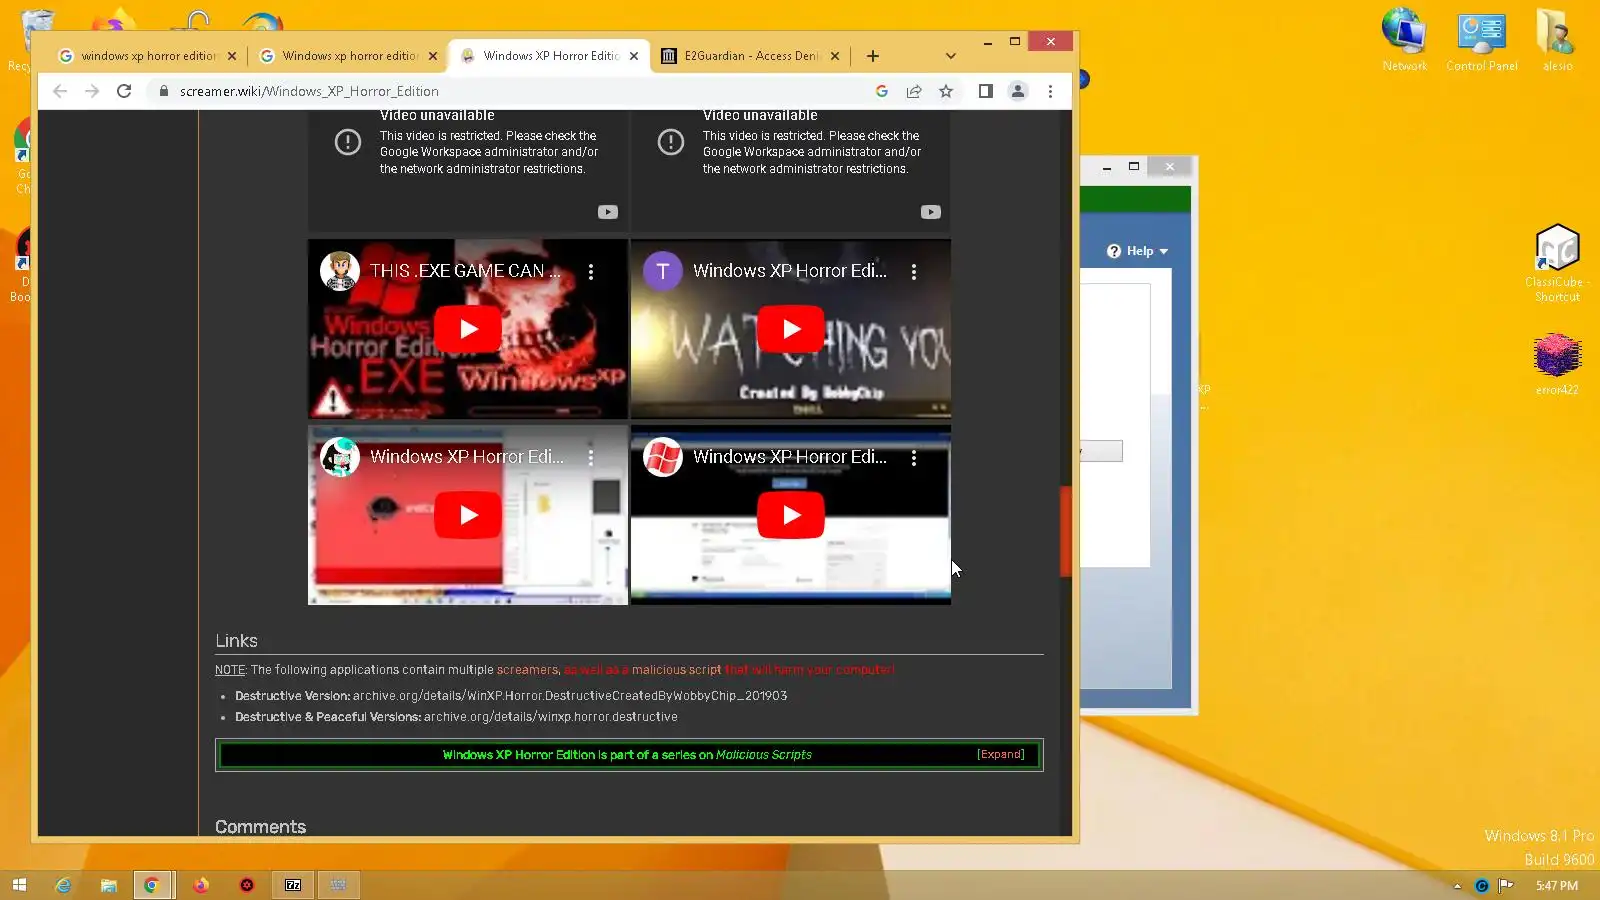This screenshot has height=900, width=1600.
Task: Open the Action Center flag in the tray
Action: (1505, 886)
